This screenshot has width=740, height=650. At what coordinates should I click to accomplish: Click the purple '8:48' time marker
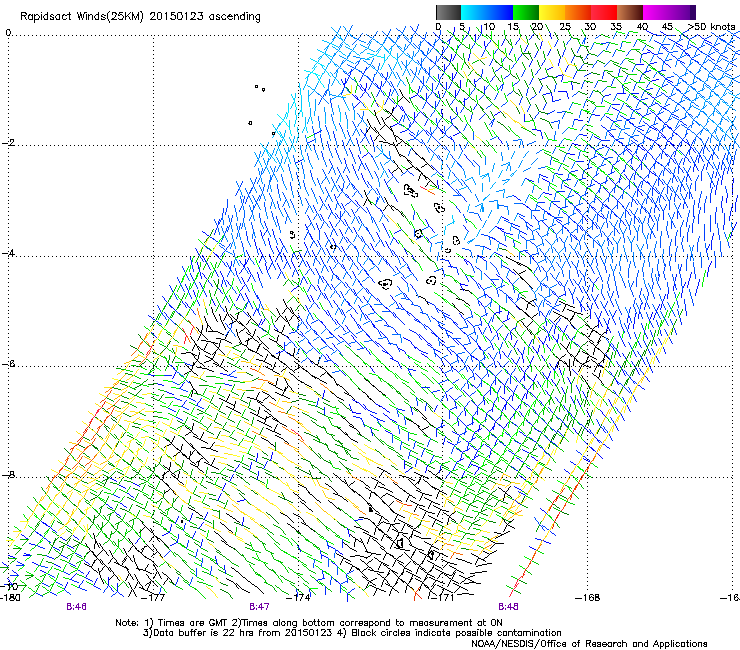[x=508, y=607]
